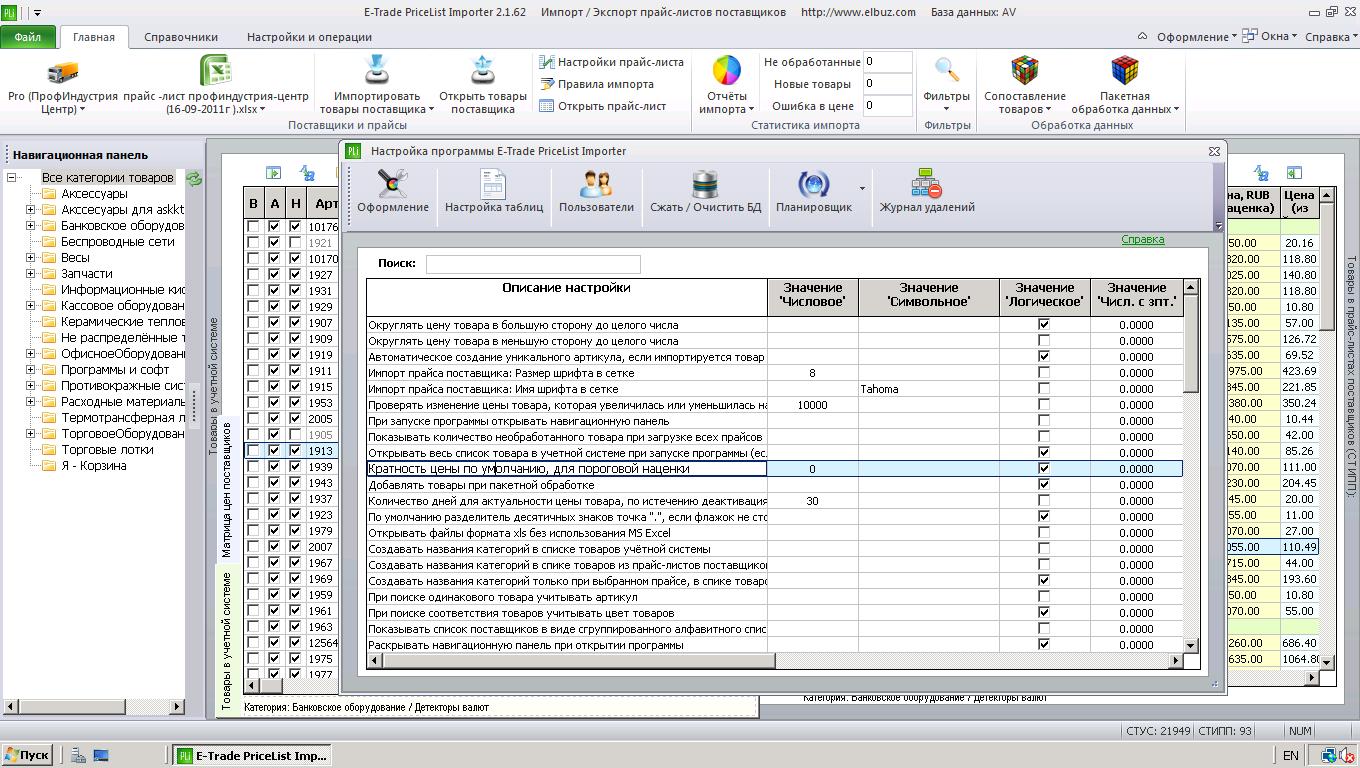Click the Сопоставление товаров cube icon
This screenshot has height=768, width=1360.
(1025, 71)
